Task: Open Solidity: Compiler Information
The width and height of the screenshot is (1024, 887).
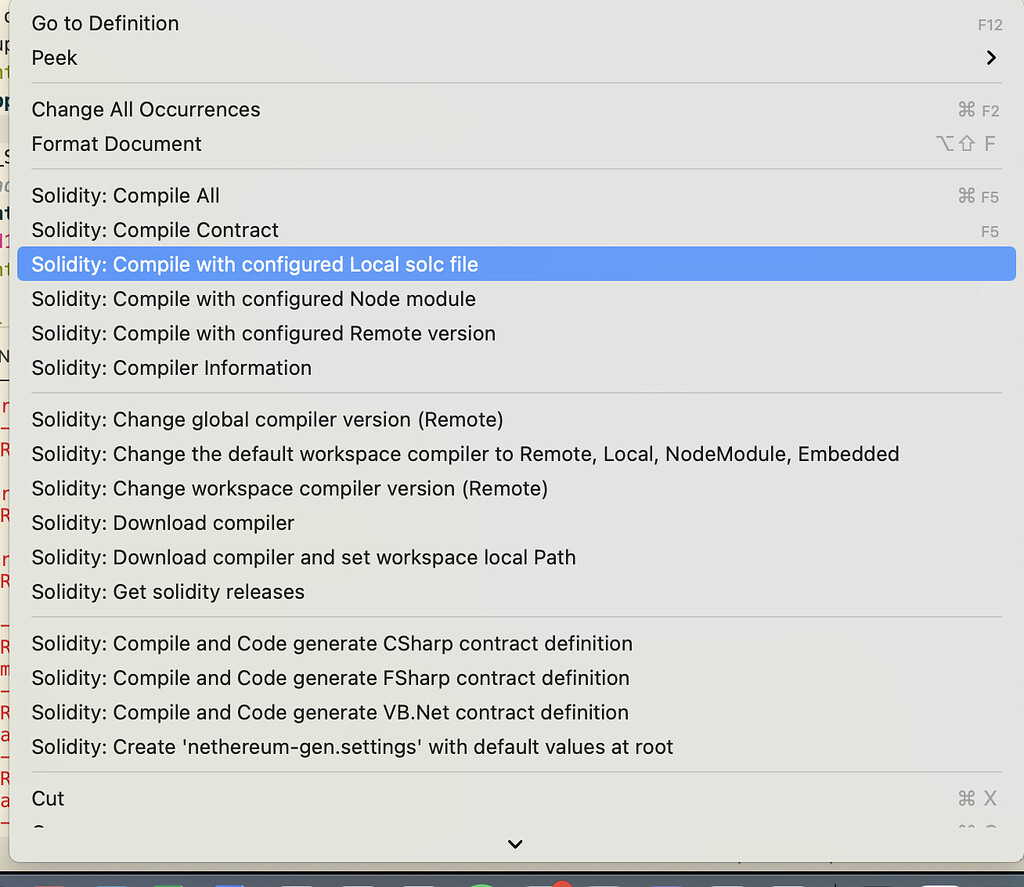Action: pyautogui.click(x=171, y=367)
